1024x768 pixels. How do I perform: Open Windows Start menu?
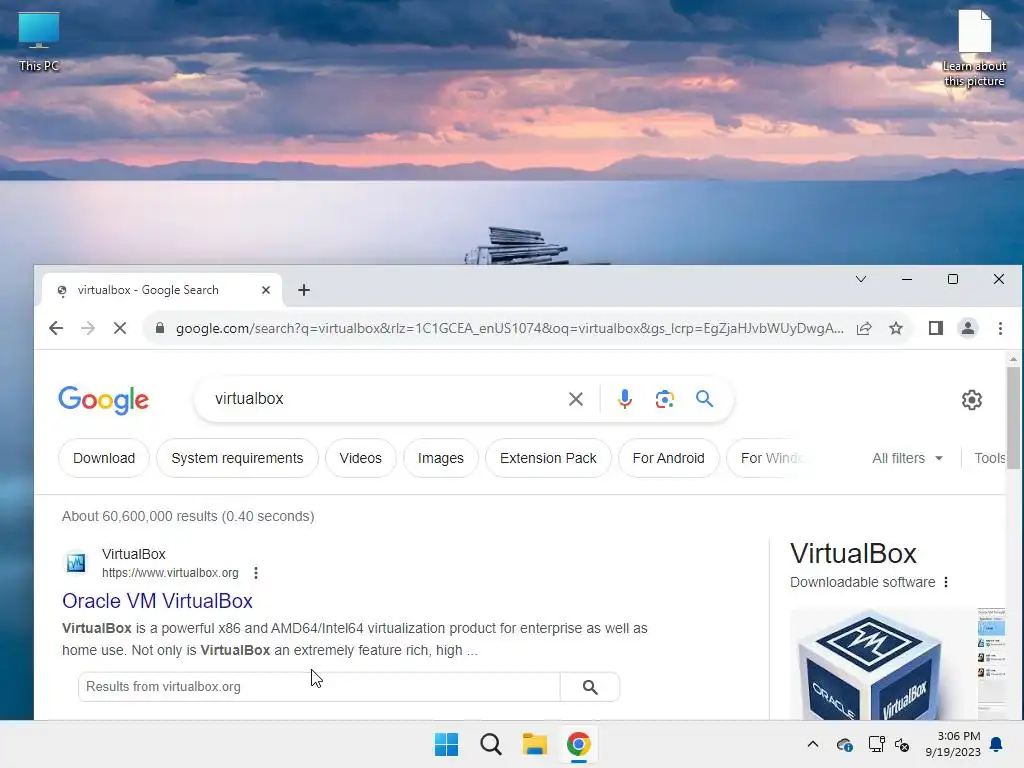pos(447,744)
